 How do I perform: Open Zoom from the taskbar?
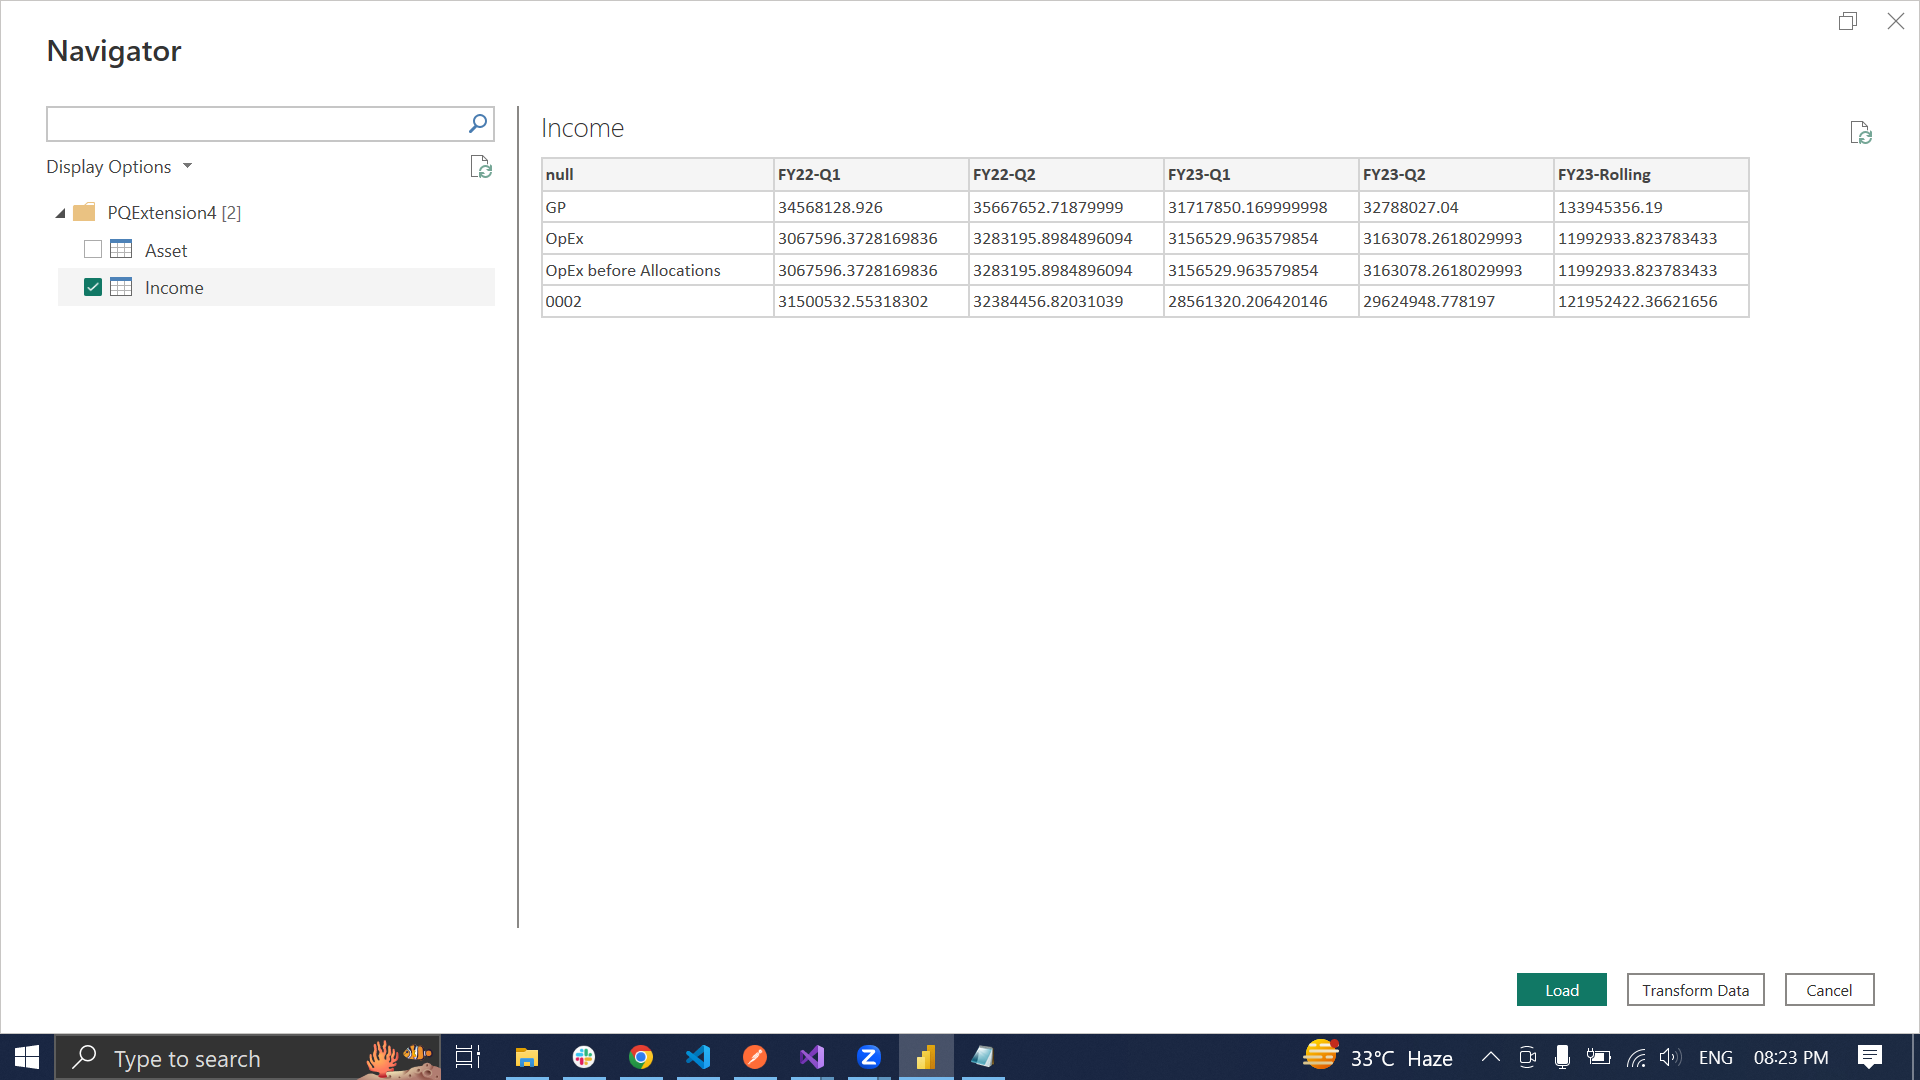(869, 1057)
